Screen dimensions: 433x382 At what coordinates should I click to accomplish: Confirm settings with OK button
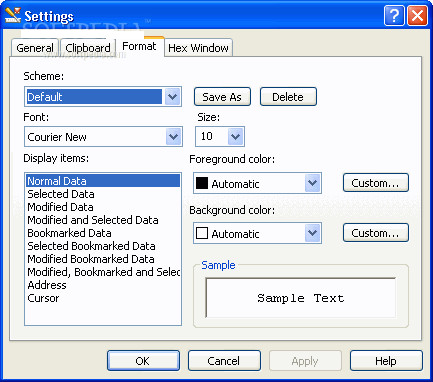pyautogui.click(x=143, y=361)
